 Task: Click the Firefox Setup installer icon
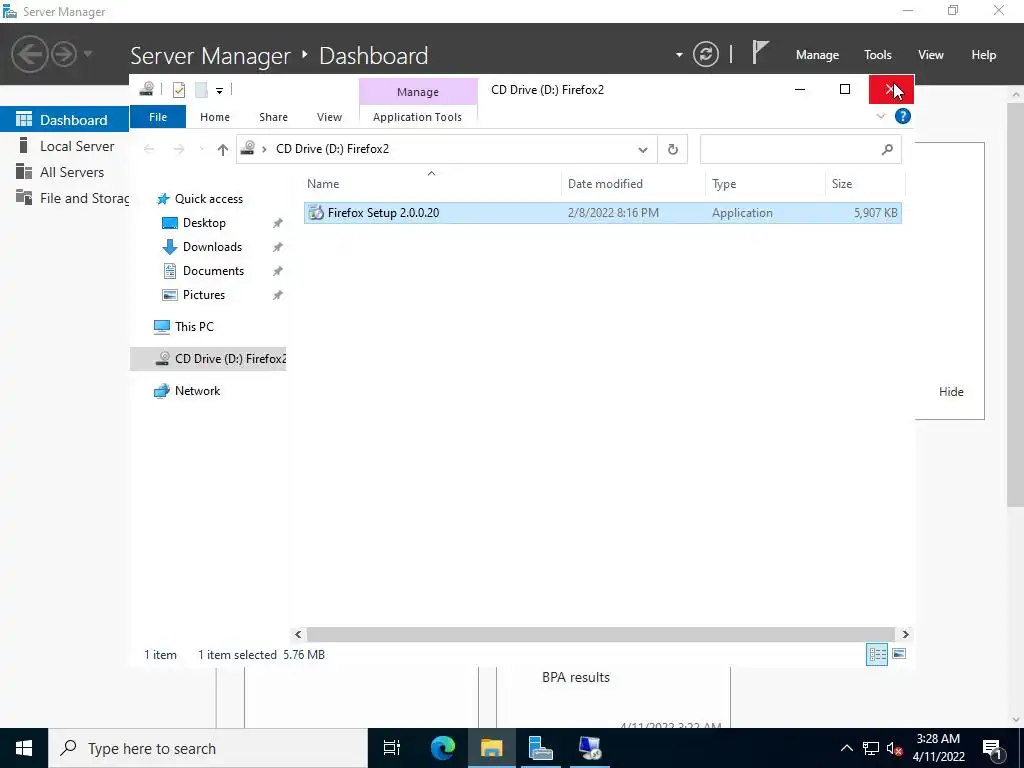pyautogui.click(x=316, y=212)
